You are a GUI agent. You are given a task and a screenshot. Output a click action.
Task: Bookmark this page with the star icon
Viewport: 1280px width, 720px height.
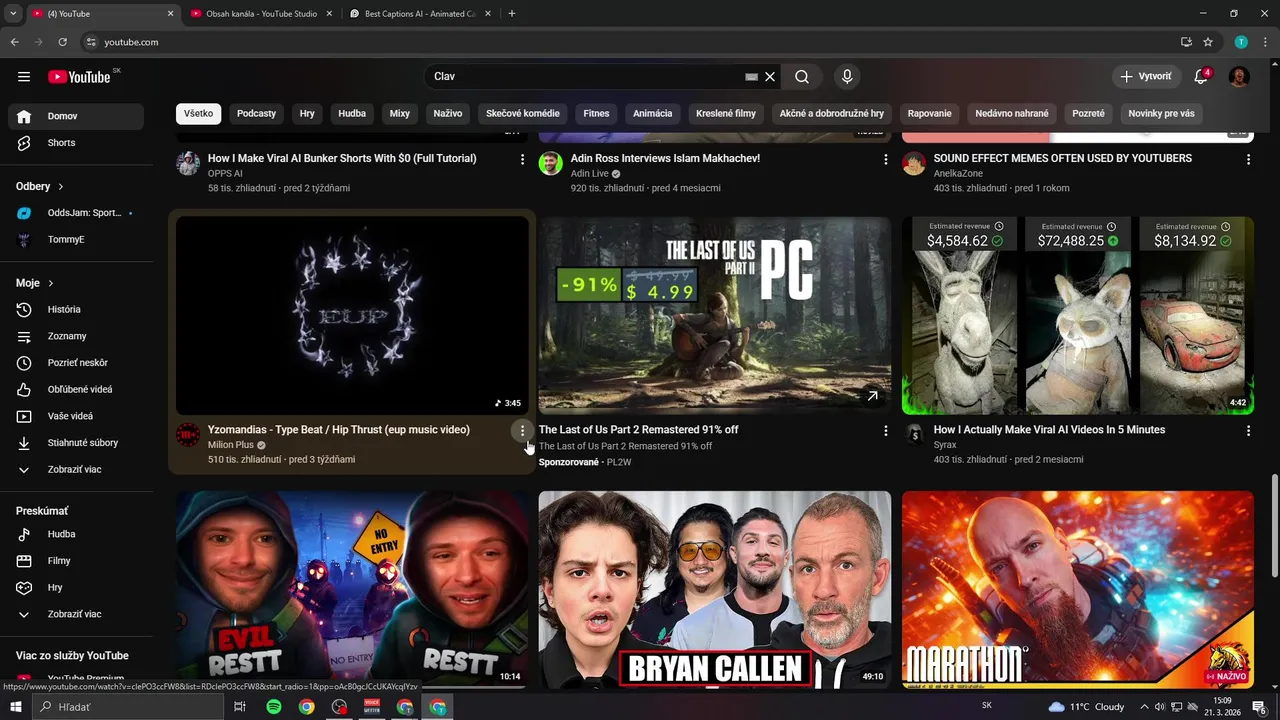click(1208, 42)
